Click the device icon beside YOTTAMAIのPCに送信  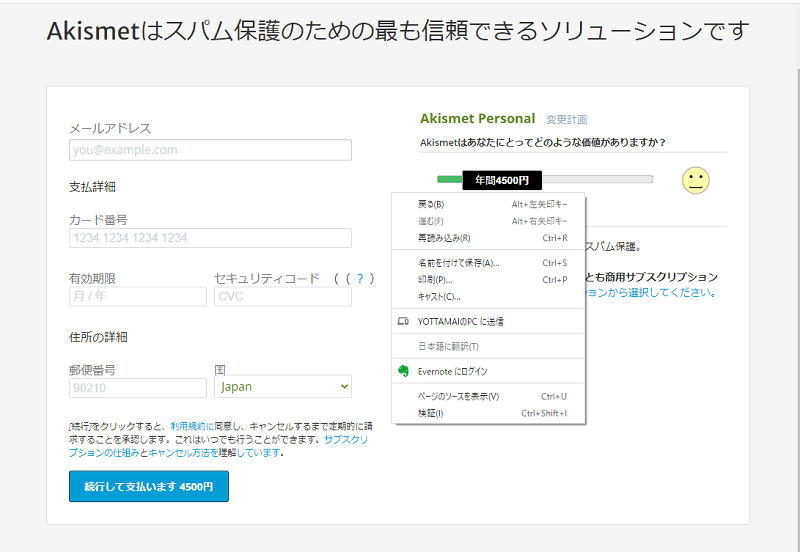(403, 322)
